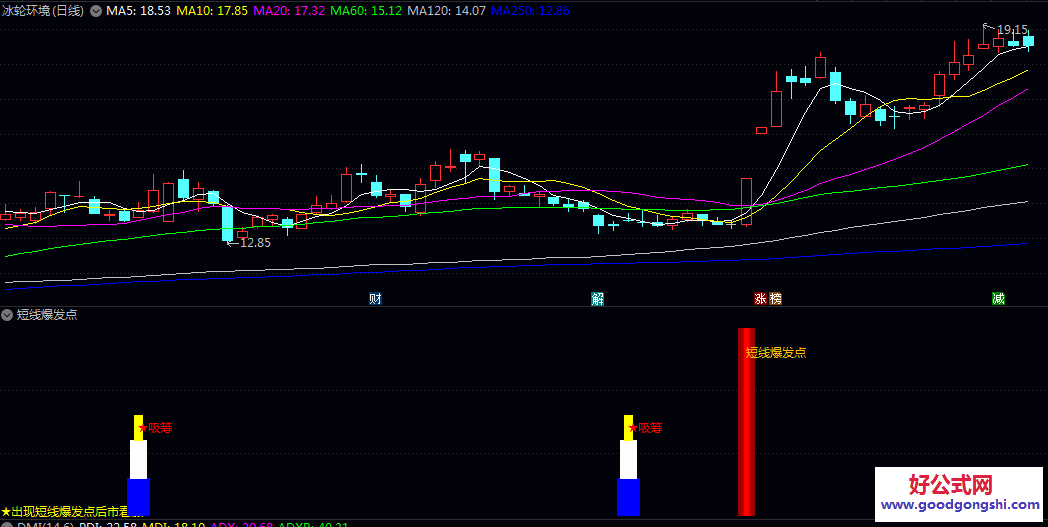
Task: Open the dropdown arrow beside 冰轮环境(日线)
Action: [96, 11]
